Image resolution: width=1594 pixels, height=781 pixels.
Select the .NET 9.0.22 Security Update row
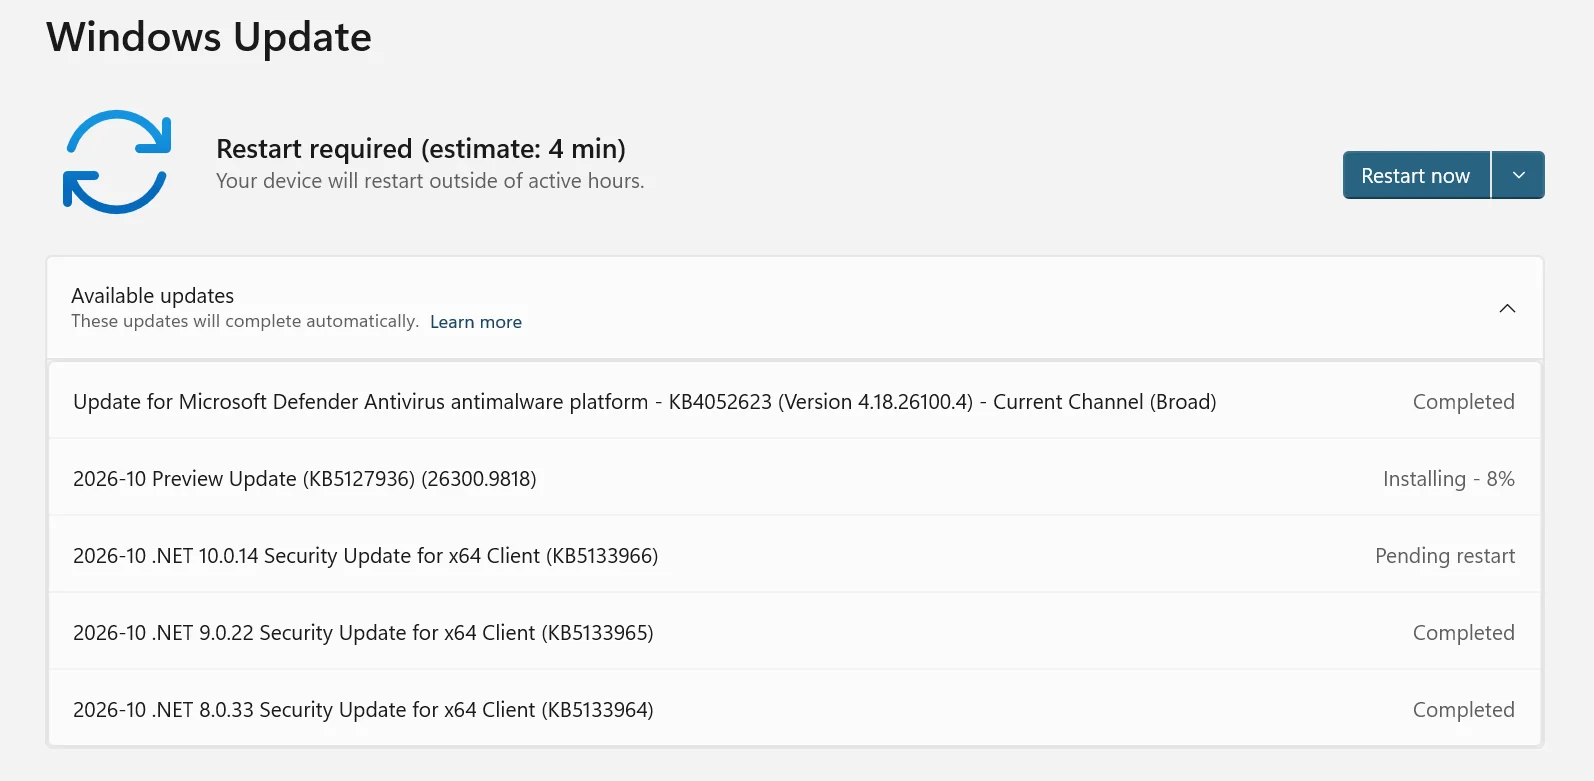point(795,632)
